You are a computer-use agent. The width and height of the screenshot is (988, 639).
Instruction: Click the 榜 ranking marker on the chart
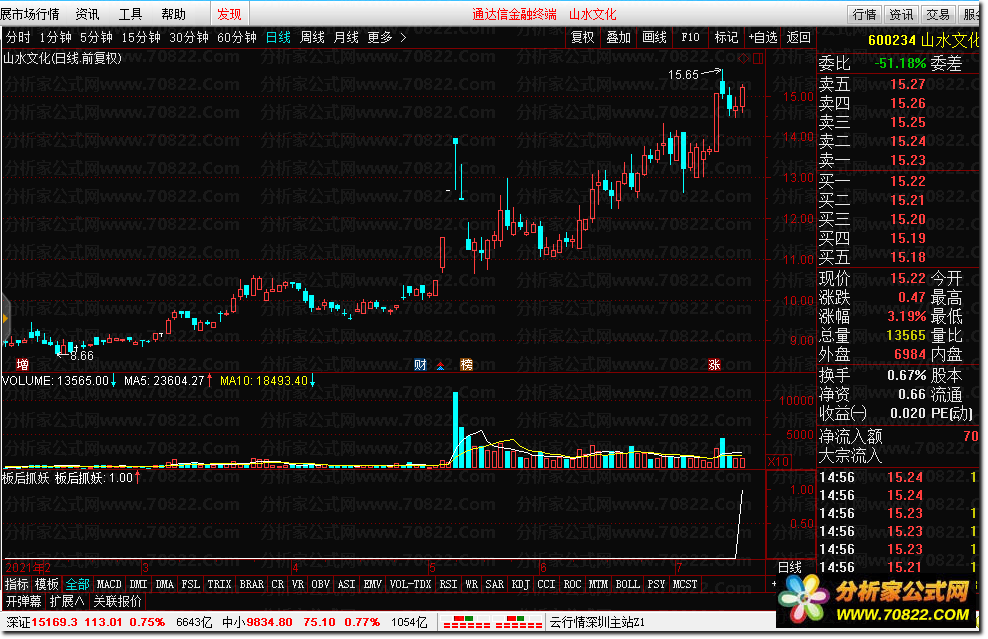(x=466, y=364)
